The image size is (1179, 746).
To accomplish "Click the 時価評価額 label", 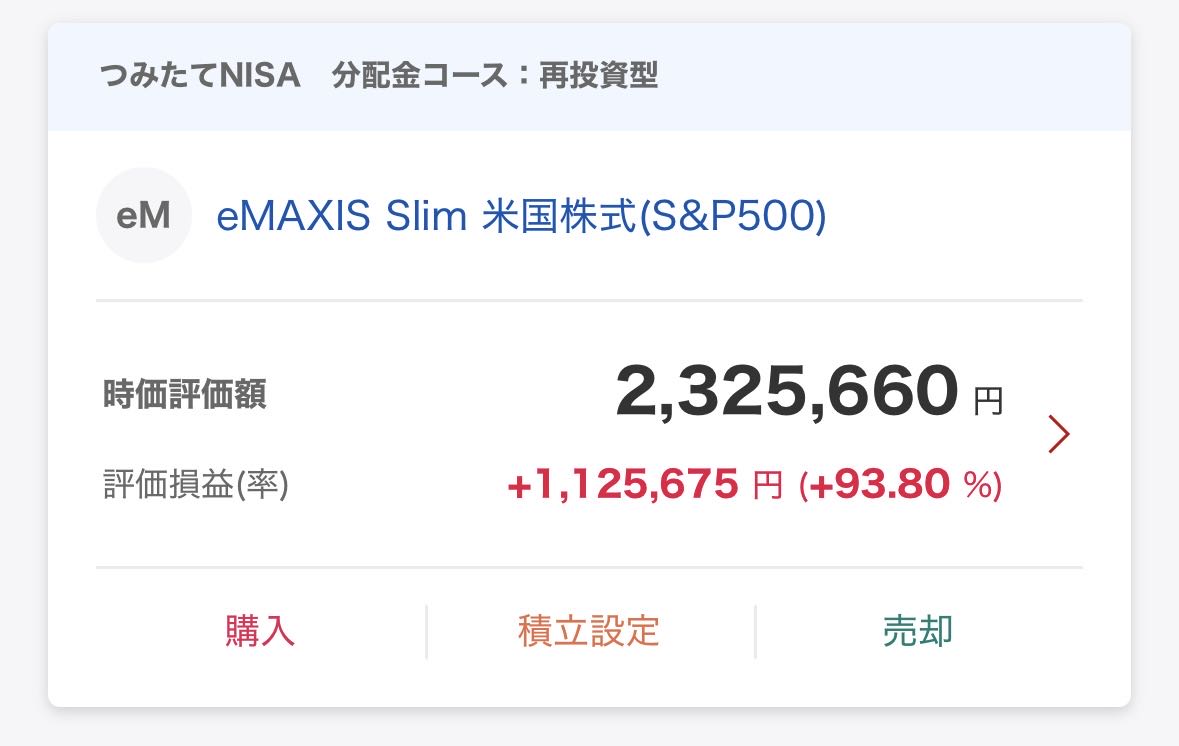I will click(184, 395).
